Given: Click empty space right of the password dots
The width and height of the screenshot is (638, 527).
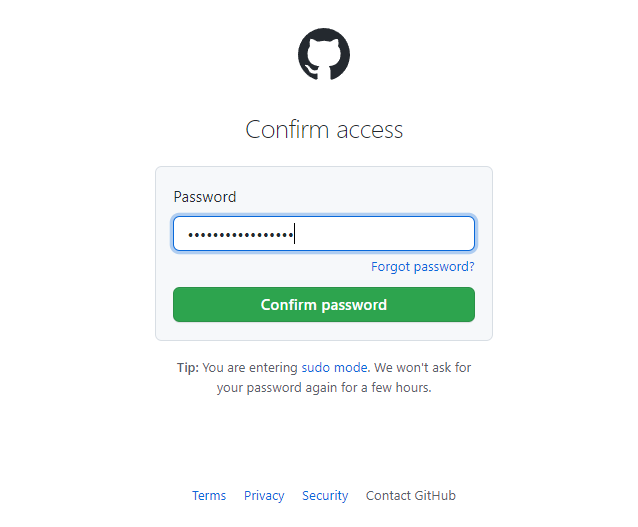Looking at the screenshot, I should pos(385,234).
